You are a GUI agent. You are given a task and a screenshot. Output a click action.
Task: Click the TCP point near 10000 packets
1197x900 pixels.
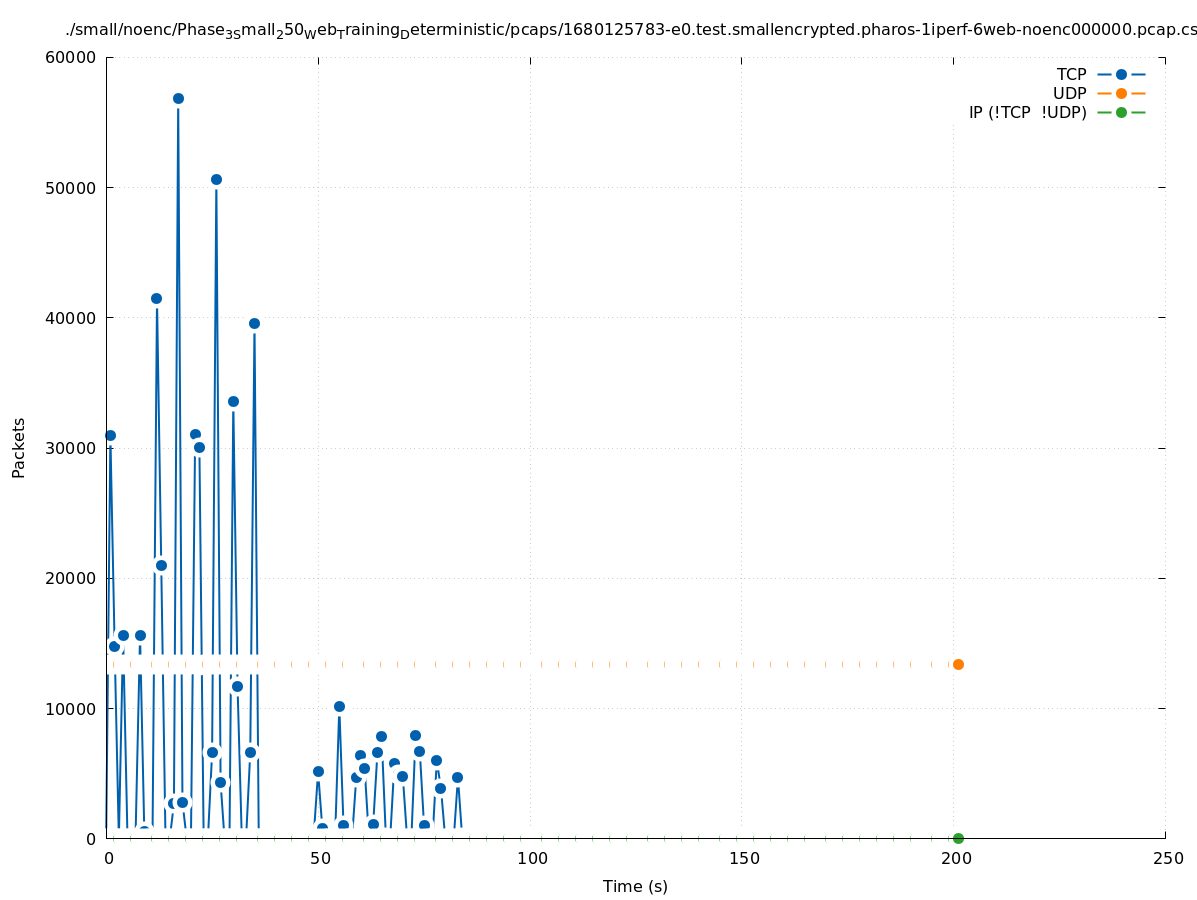point(339,707)
